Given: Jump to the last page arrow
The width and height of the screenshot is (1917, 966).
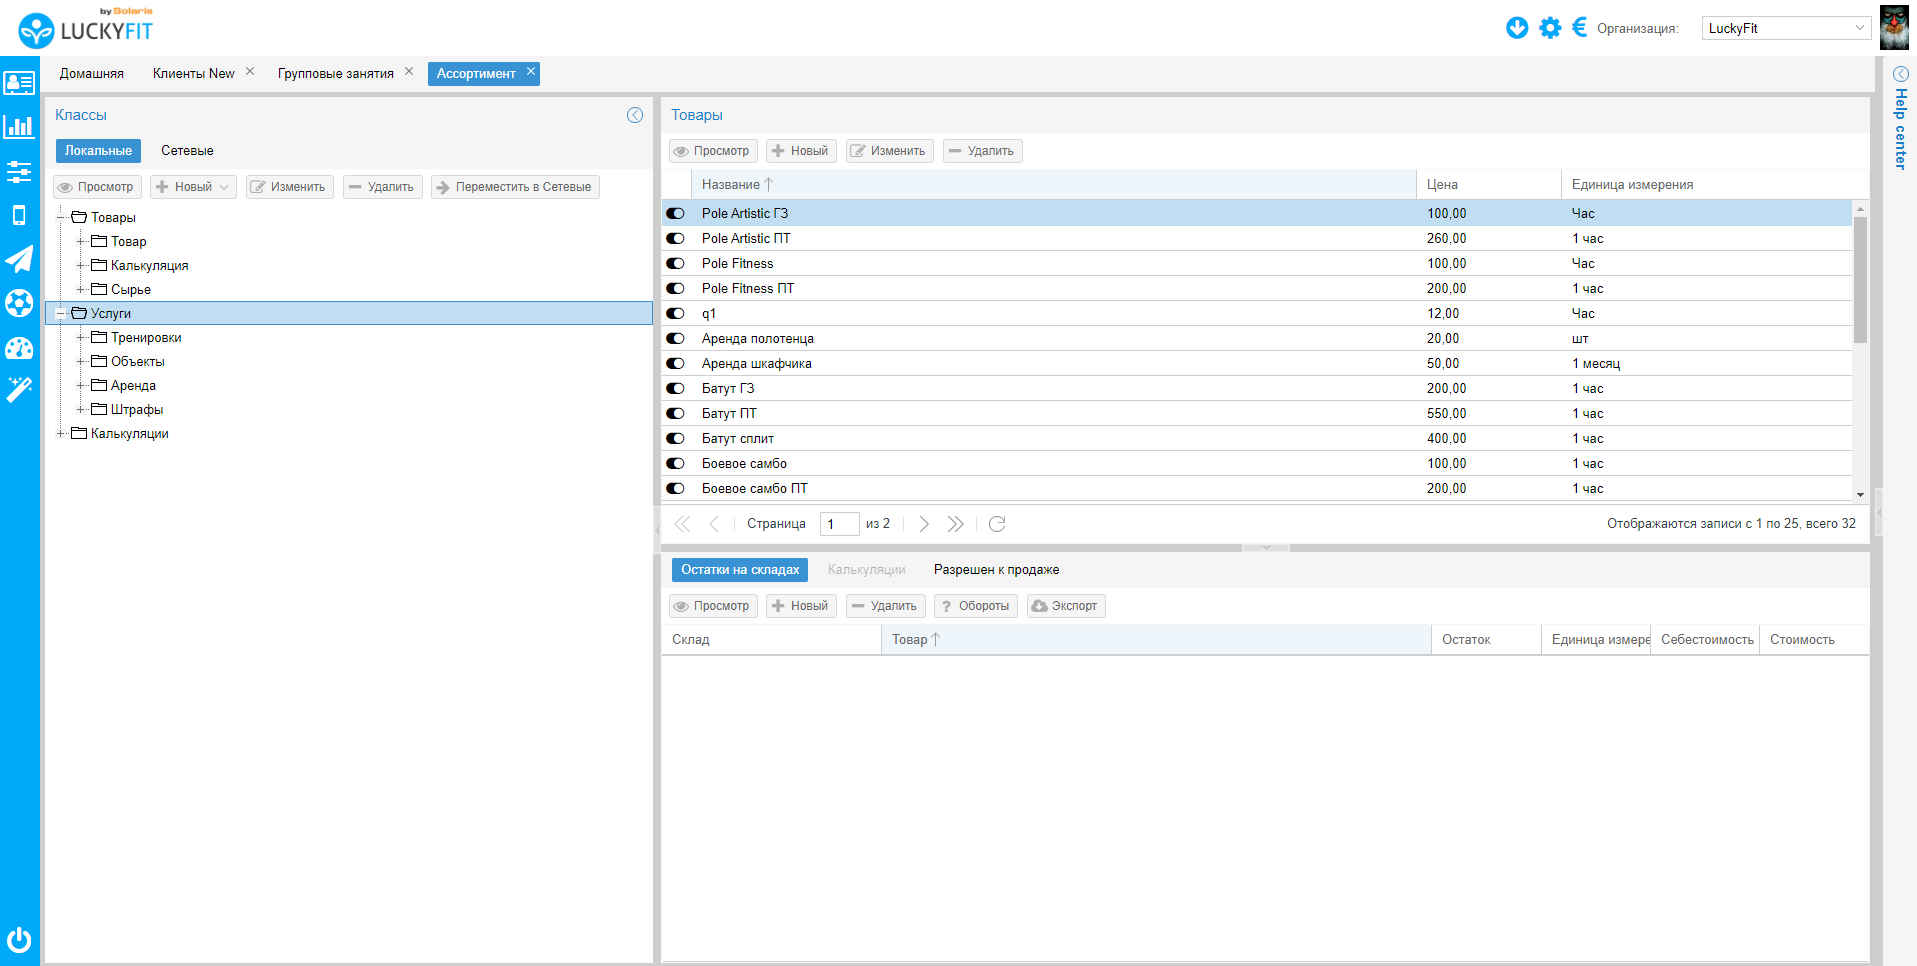Looking at the screenshot, I should pos(956,524).
